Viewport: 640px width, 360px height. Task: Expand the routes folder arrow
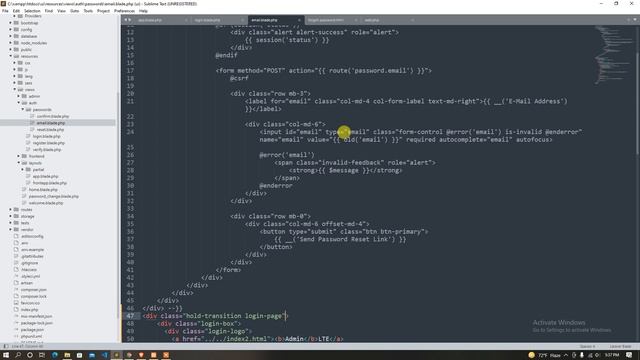(x=11, y=209)
